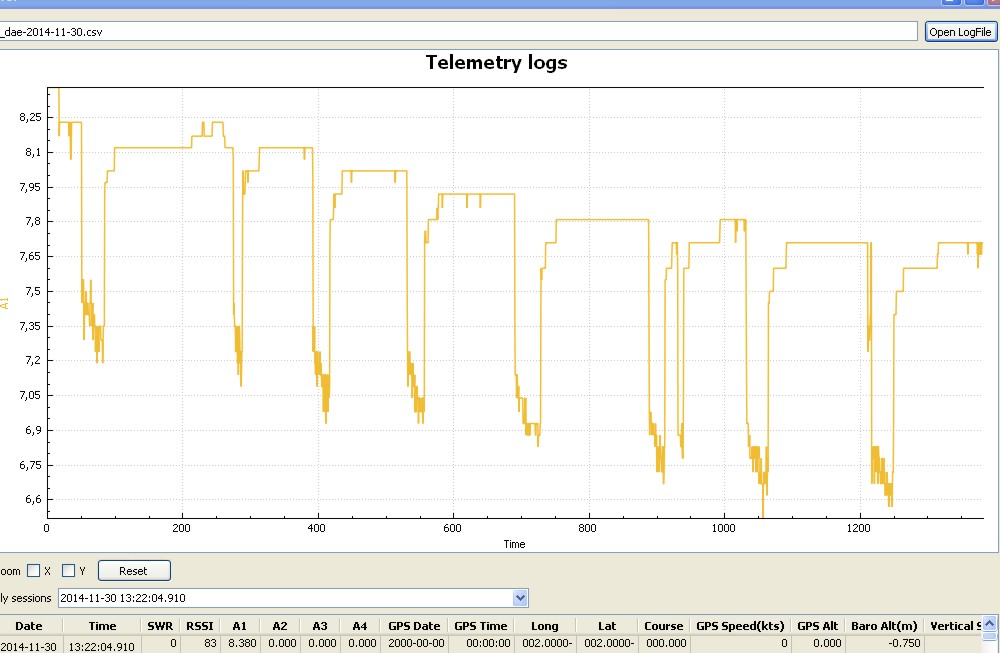Click the A4 column header

(360, 626)
